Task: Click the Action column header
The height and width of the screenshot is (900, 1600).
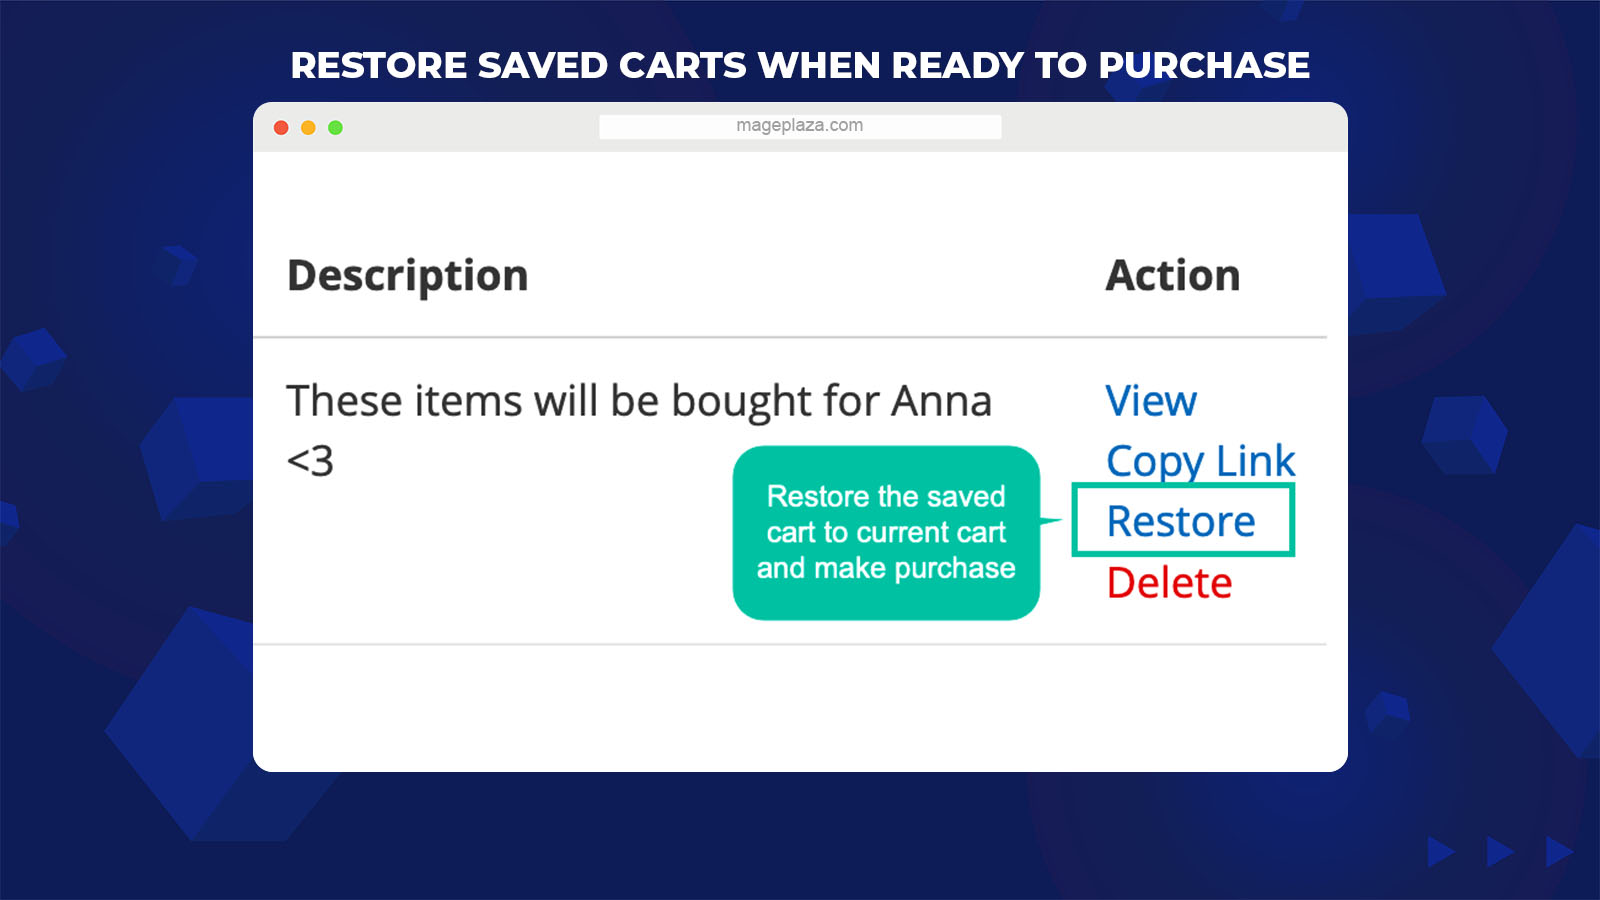Action: [1173, 275]
